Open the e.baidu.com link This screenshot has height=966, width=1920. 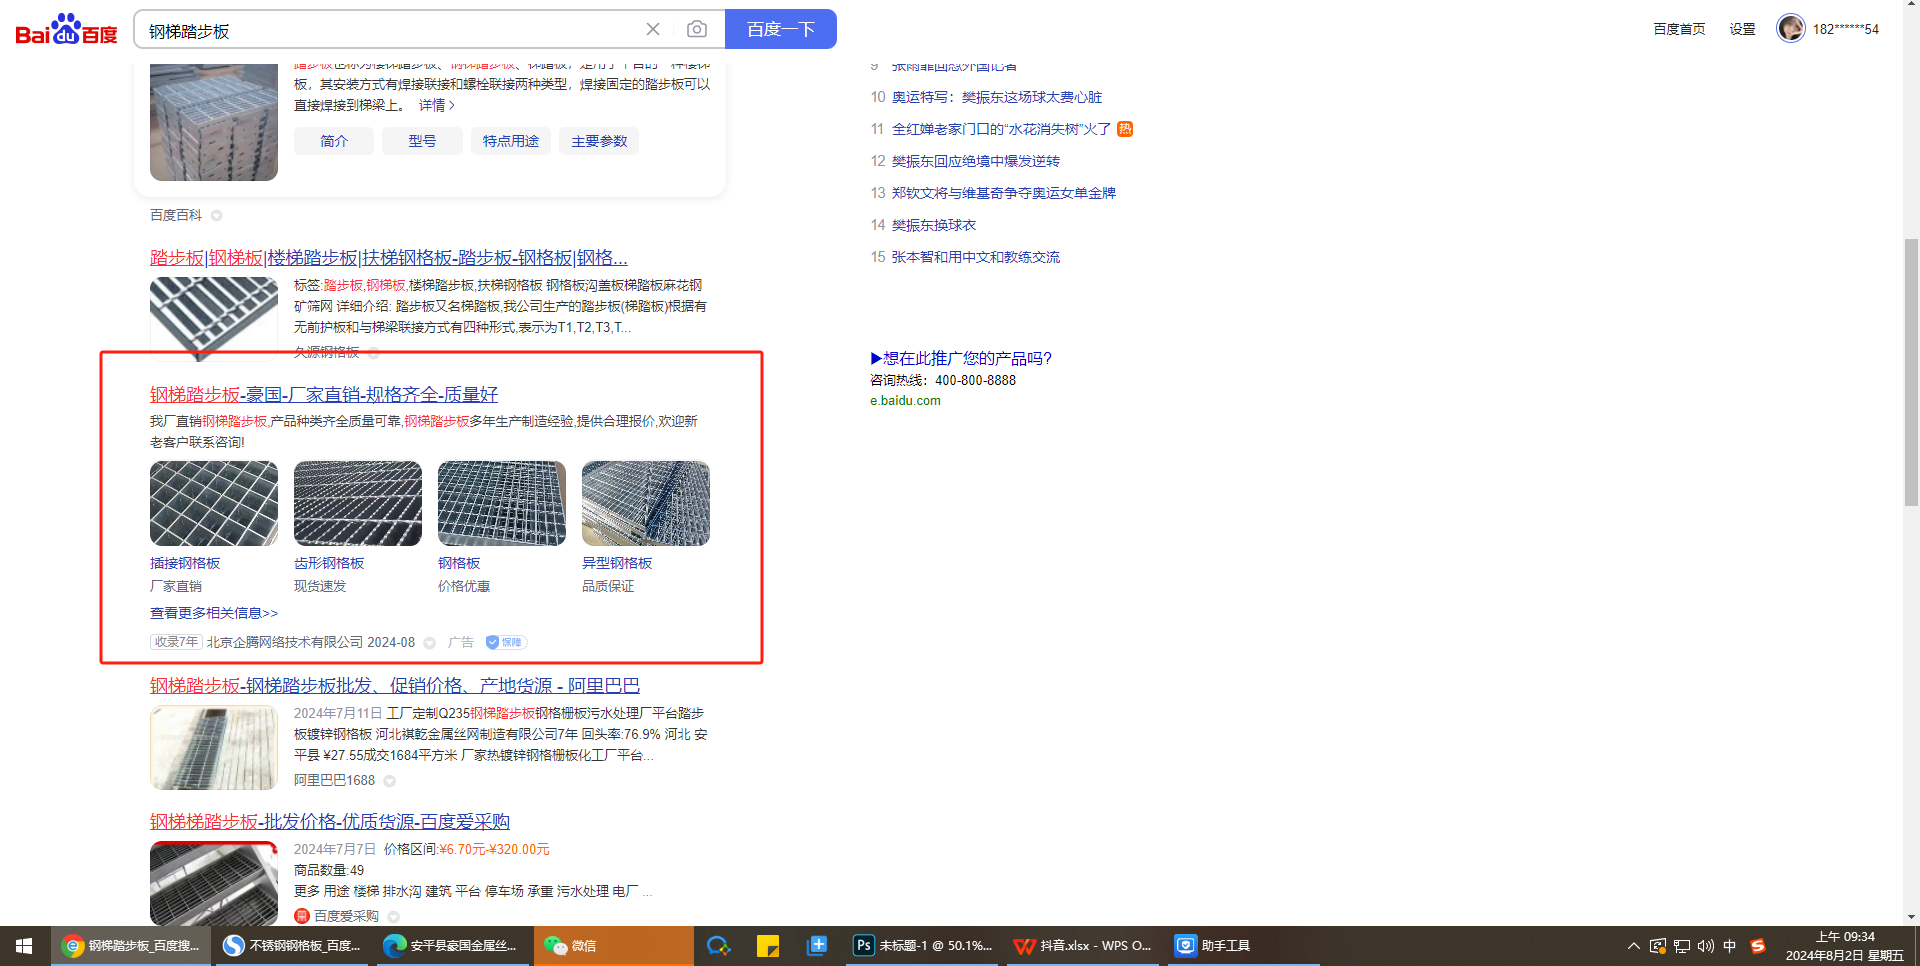(x=905, y=401)
